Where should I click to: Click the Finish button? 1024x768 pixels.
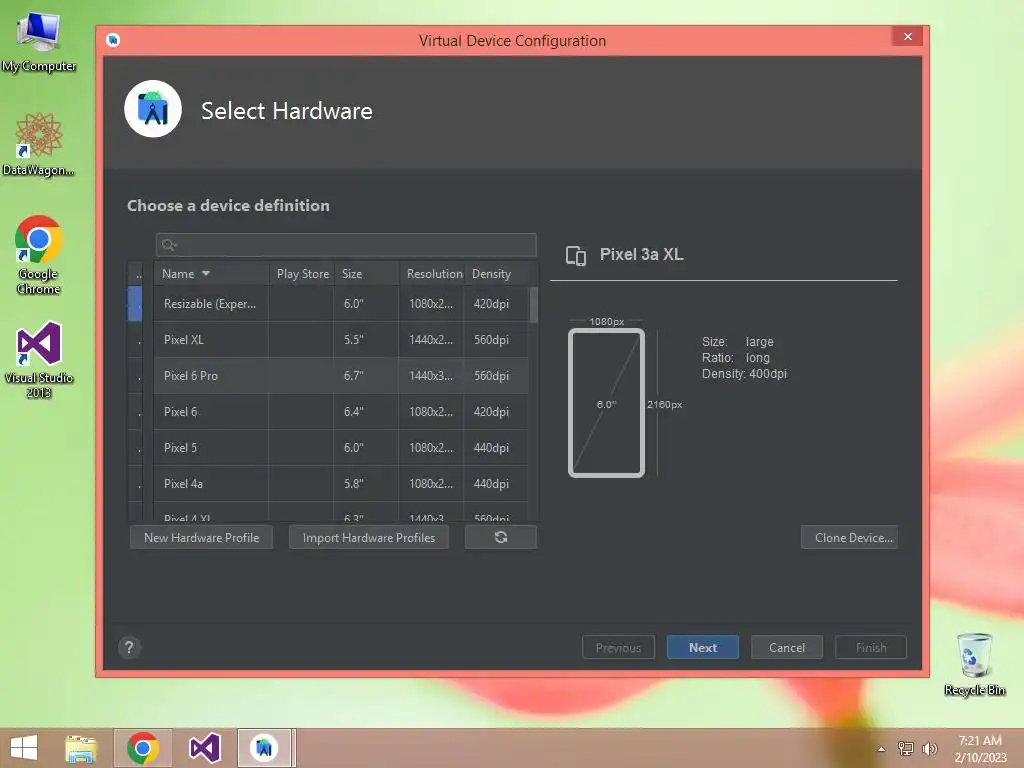871,647
